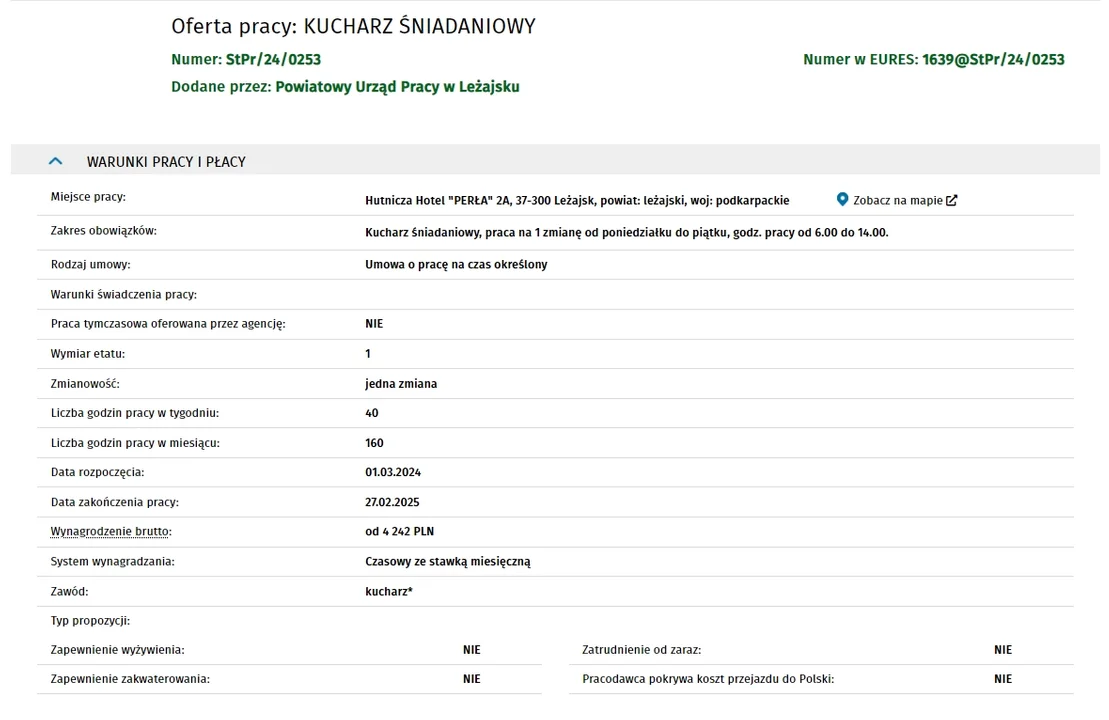Click the System wynagradzania label
Viewport: 1109px width, 720px height.
(112, 561)
